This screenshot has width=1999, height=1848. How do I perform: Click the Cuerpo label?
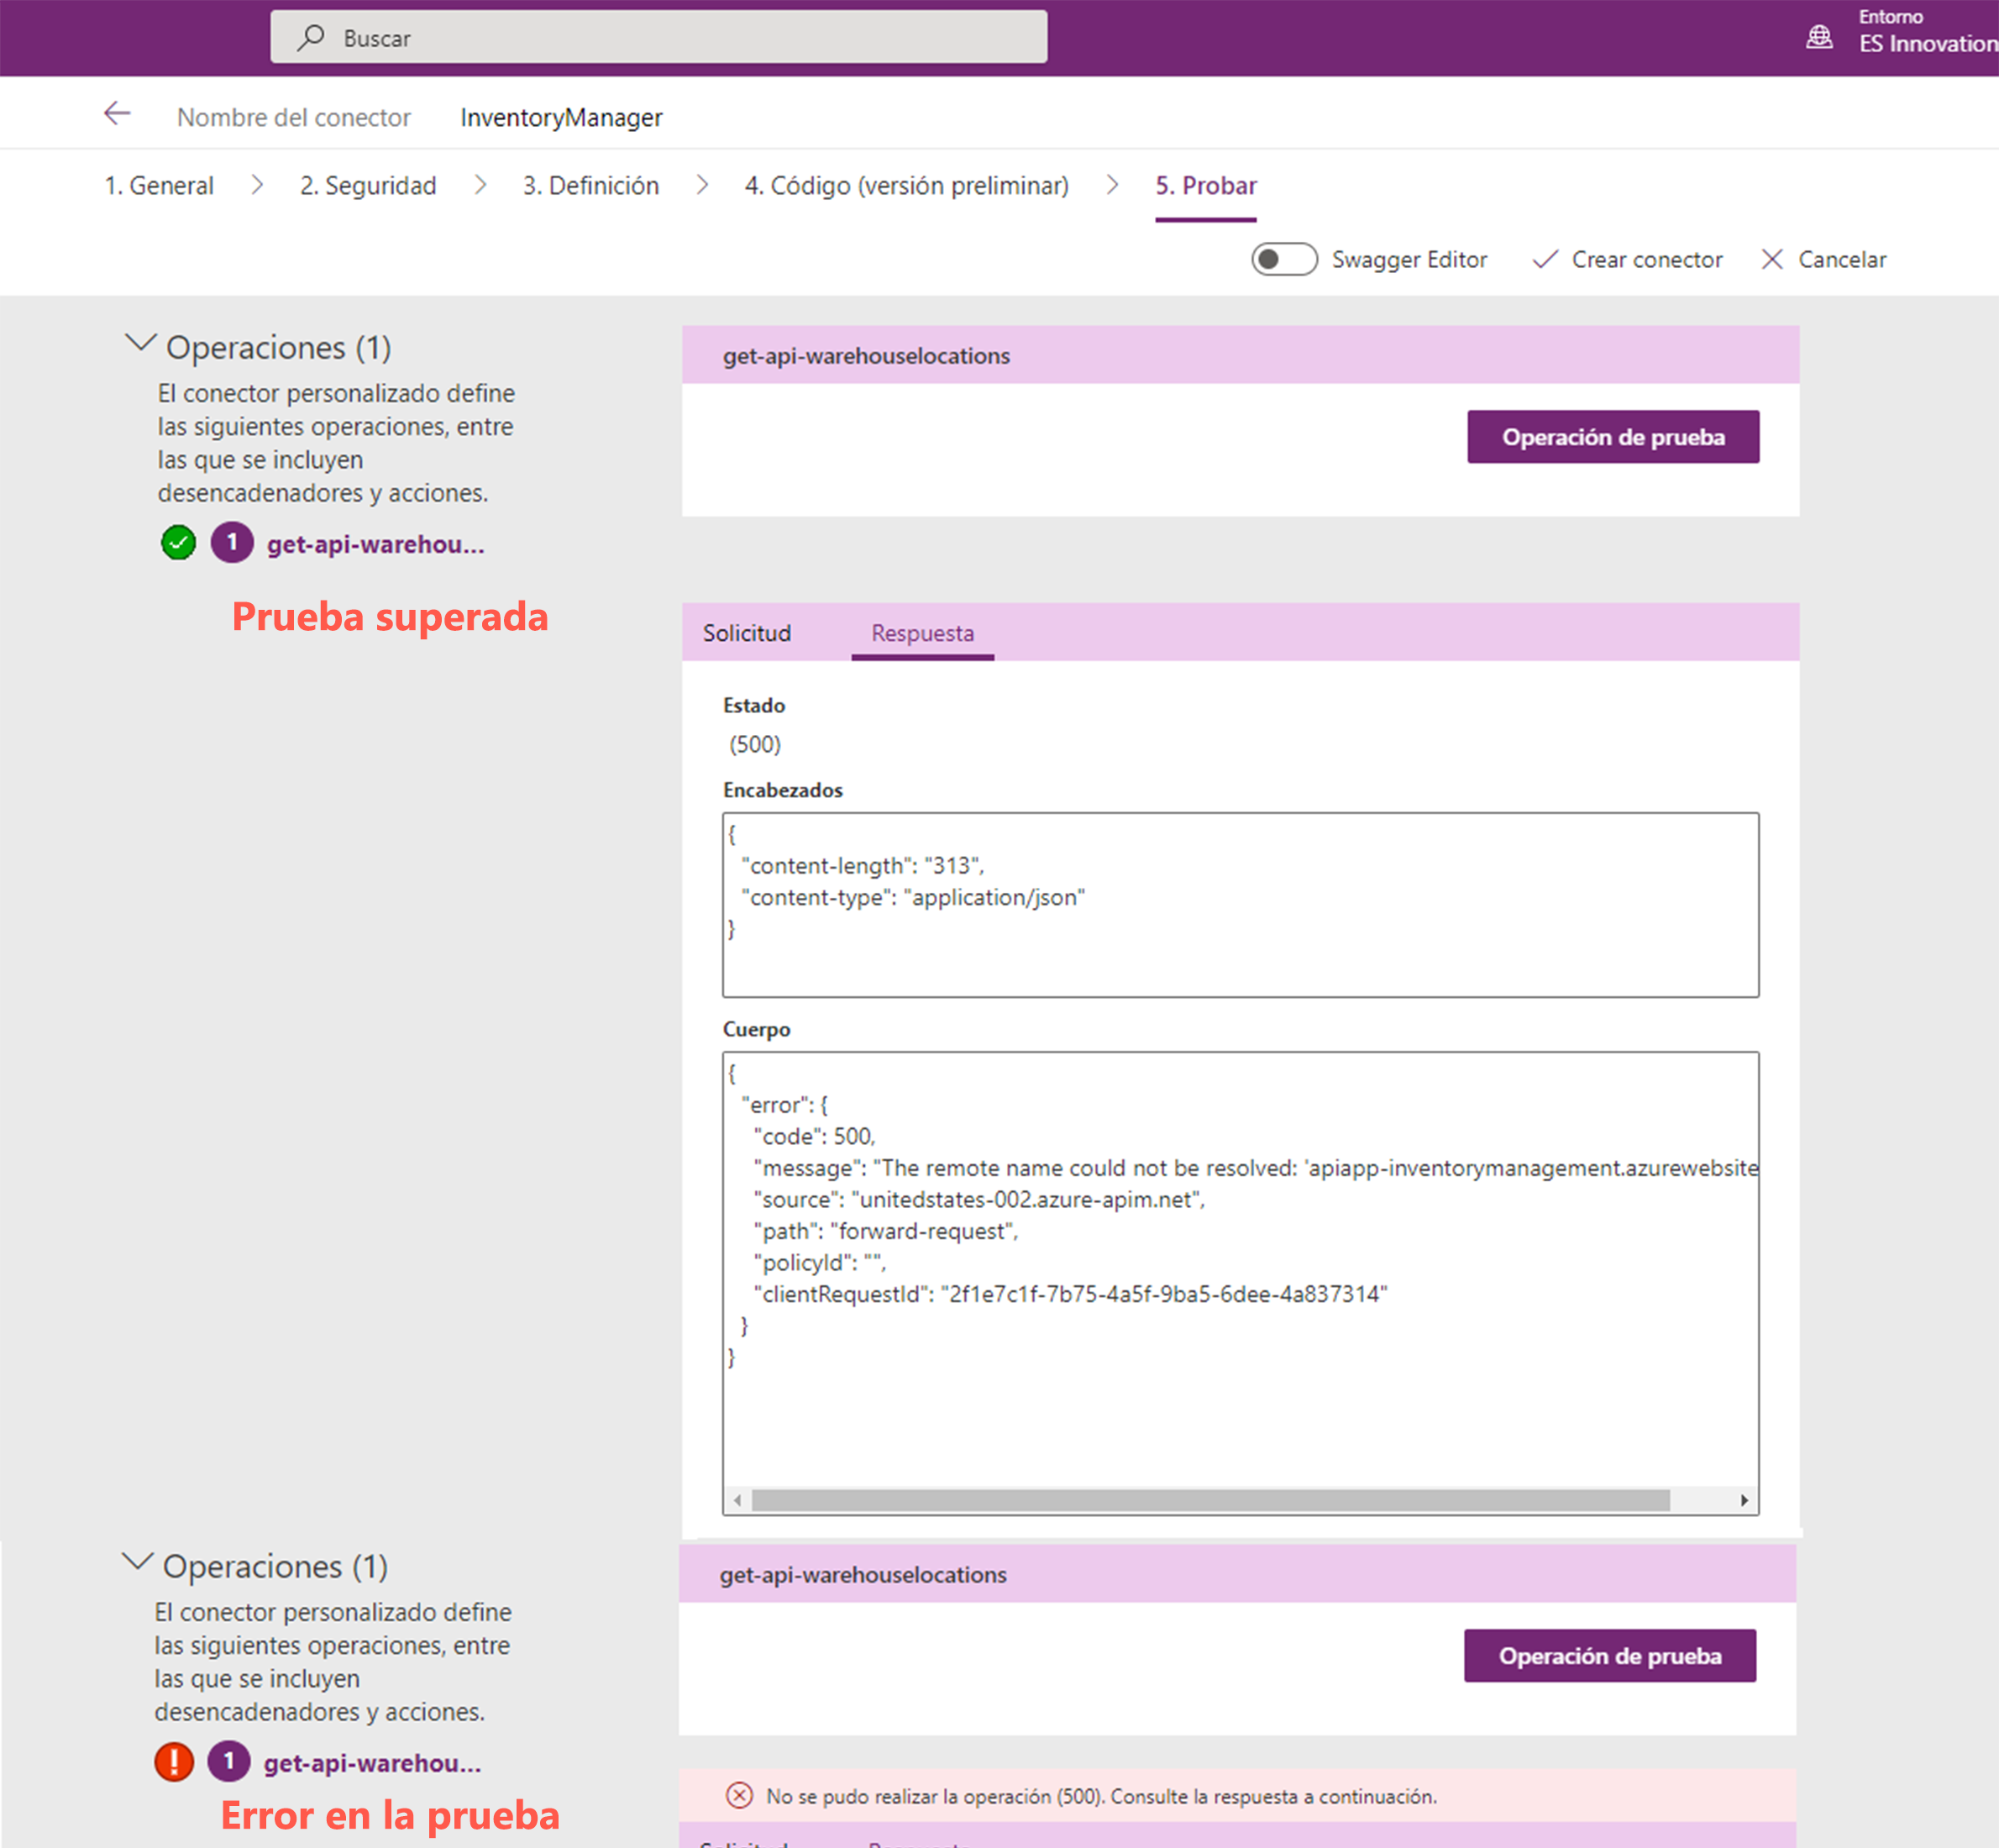756,1029
